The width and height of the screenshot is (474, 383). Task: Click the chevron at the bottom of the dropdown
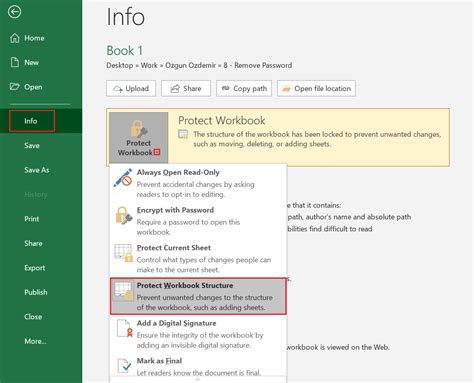click(x=198, y=379)
